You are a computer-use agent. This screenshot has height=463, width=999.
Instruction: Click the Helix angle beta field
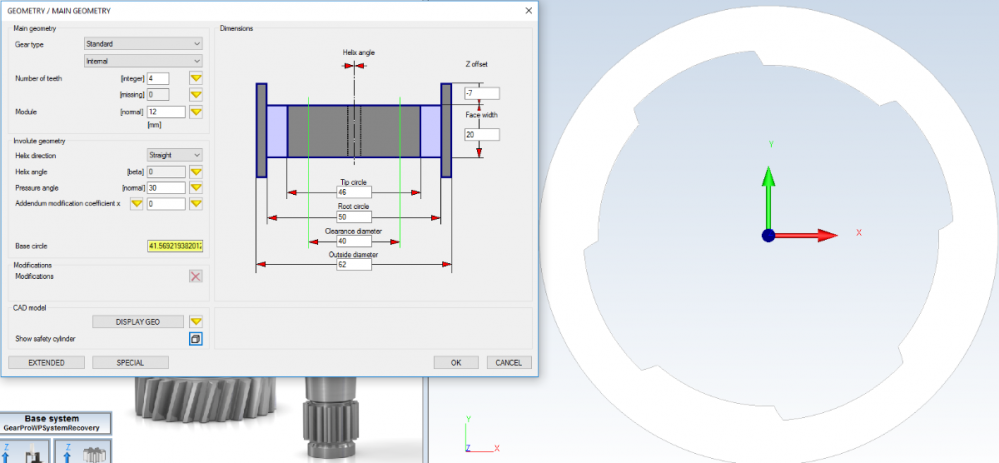(x=166, y=172)
